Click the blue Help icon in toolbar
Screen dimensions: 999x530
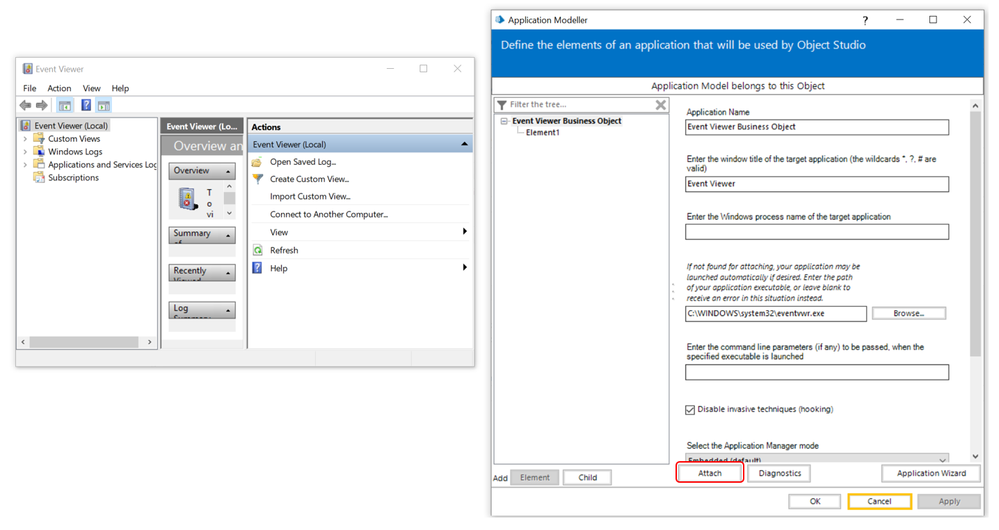[86, 105]
